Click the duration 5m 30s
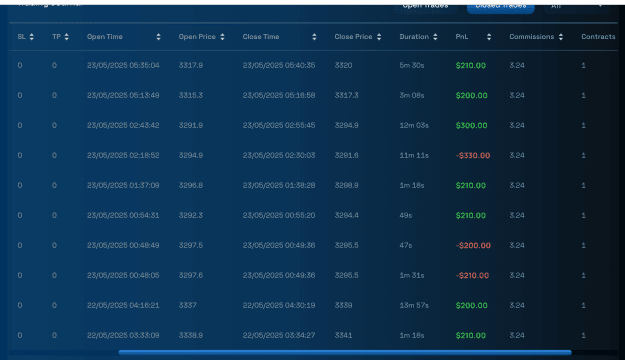This screenshot has height=360, width=625. 412,65
